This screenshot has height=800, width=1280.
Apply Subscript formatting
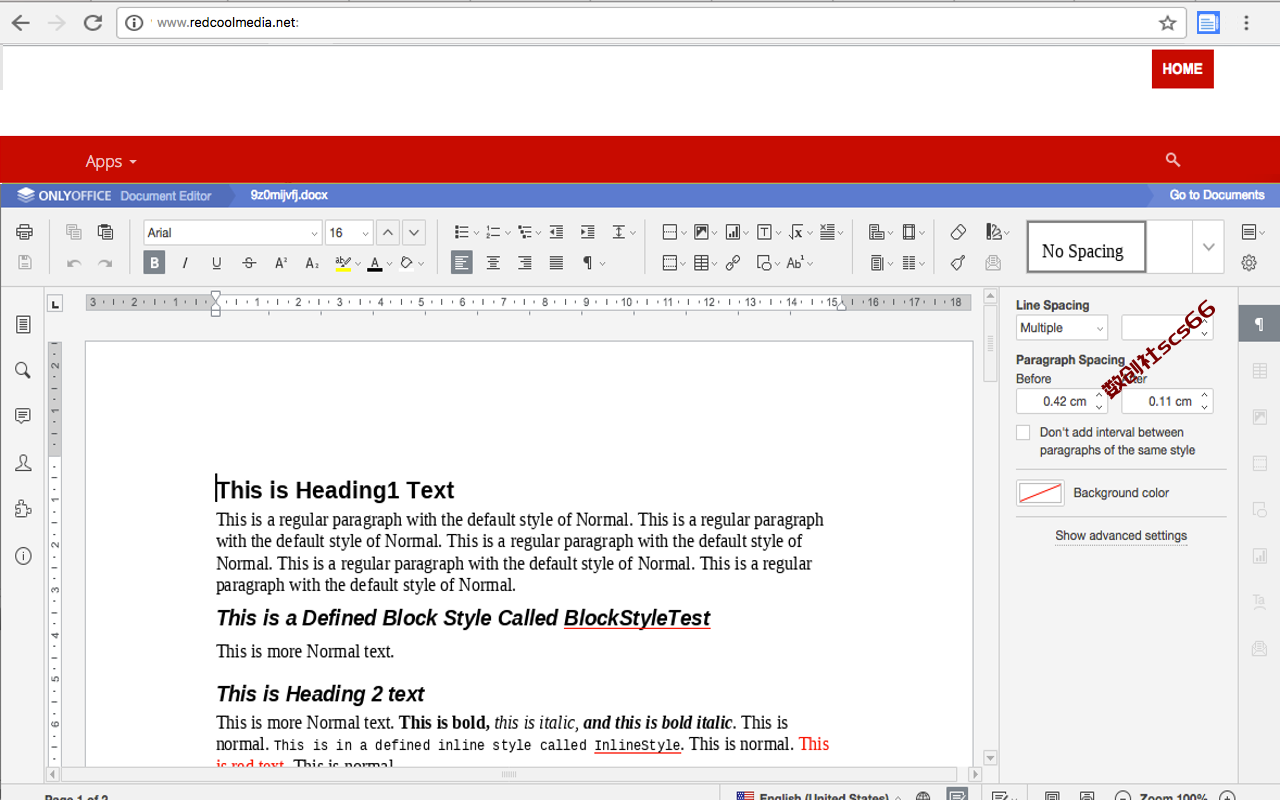pyautogui.click(x=312, y=263)
